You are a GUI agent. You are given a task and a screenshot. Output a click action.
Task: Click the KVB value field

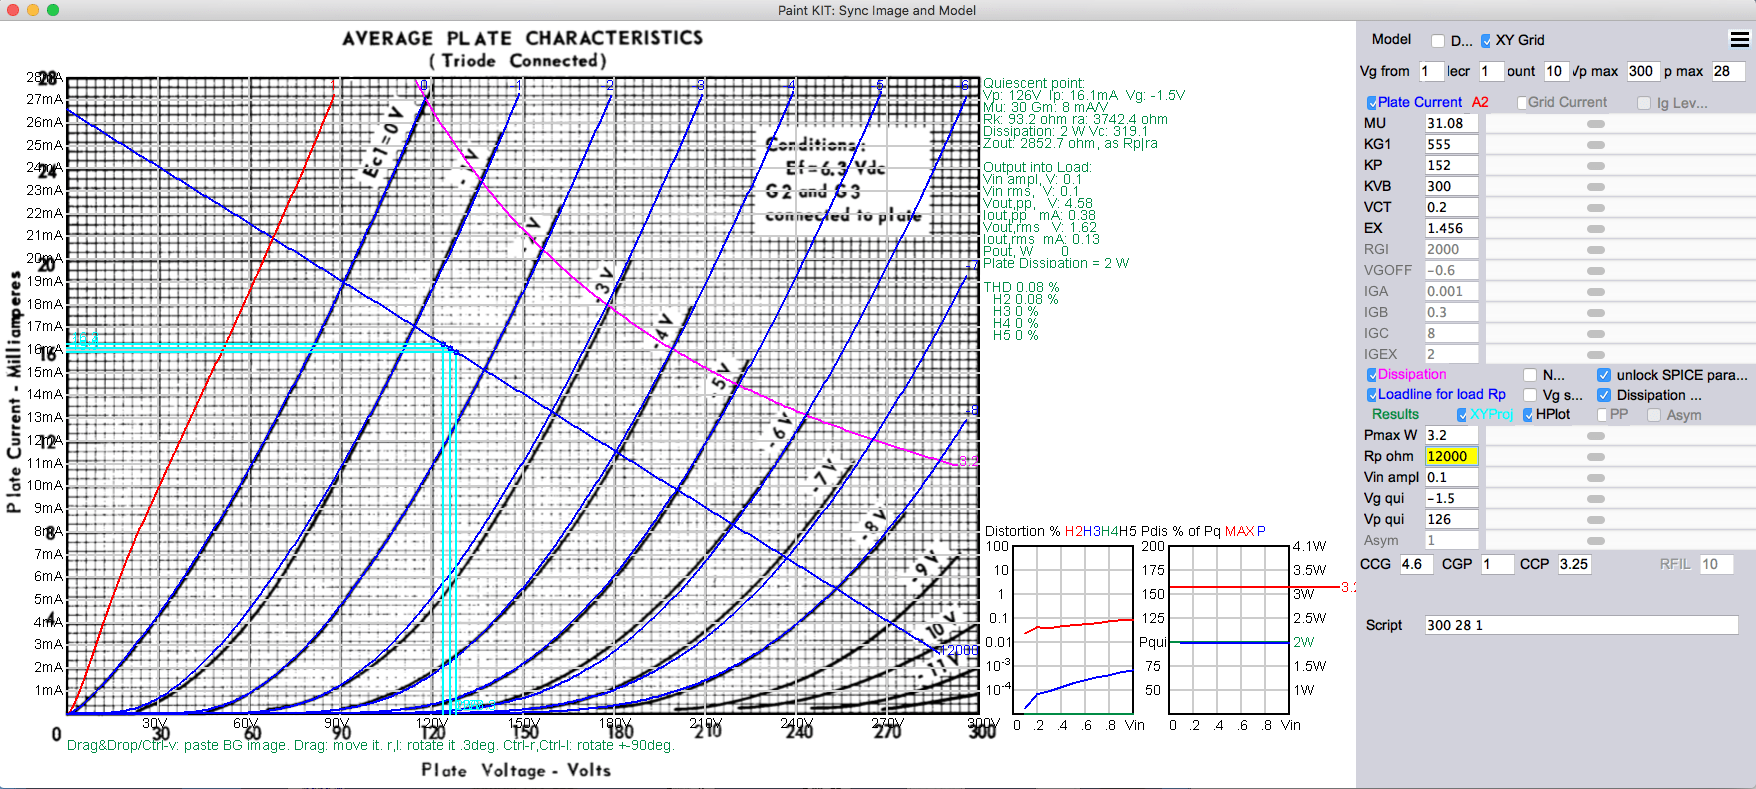(1451, 186)
